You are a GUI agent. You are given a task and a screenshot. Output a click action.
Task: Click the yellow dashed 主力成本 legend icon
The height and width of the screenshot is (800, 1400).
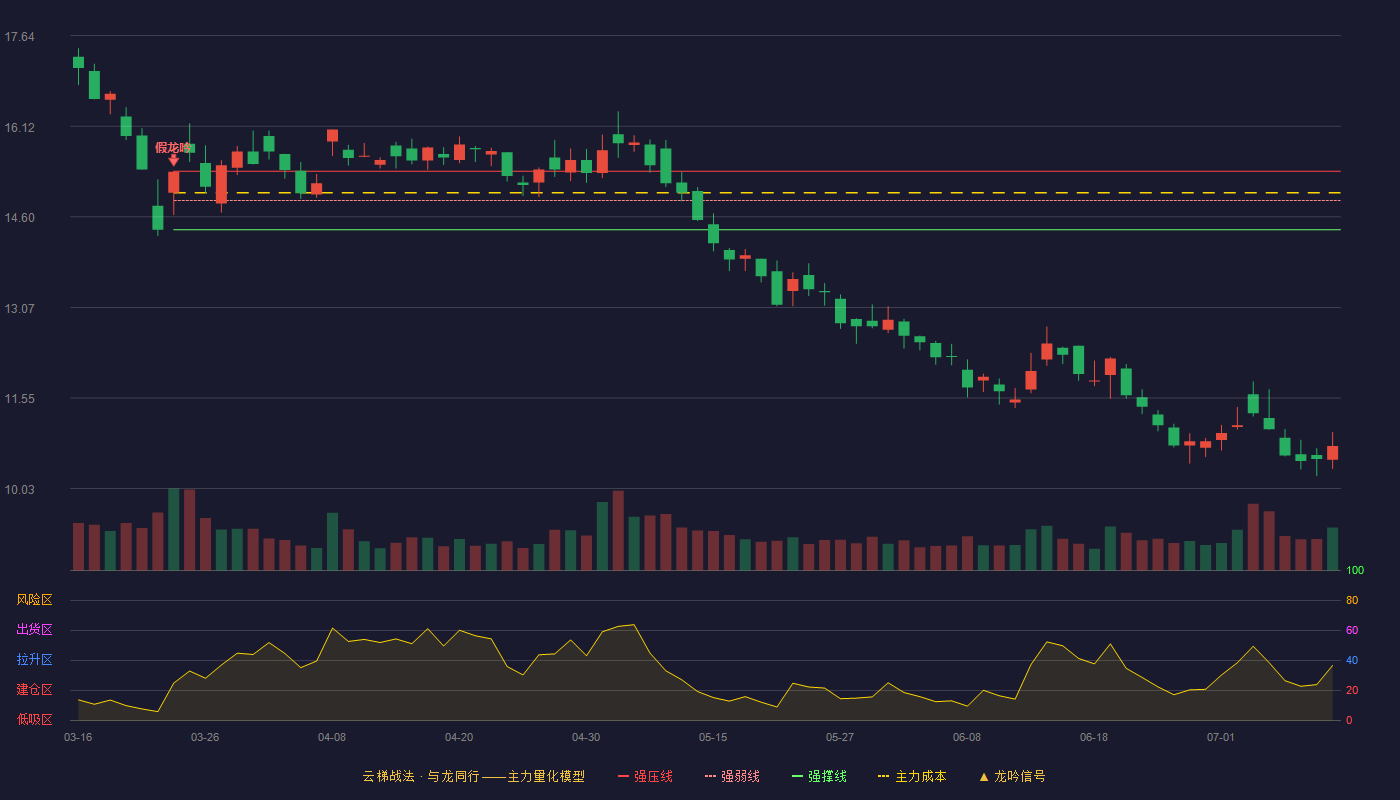coord(883,777)
